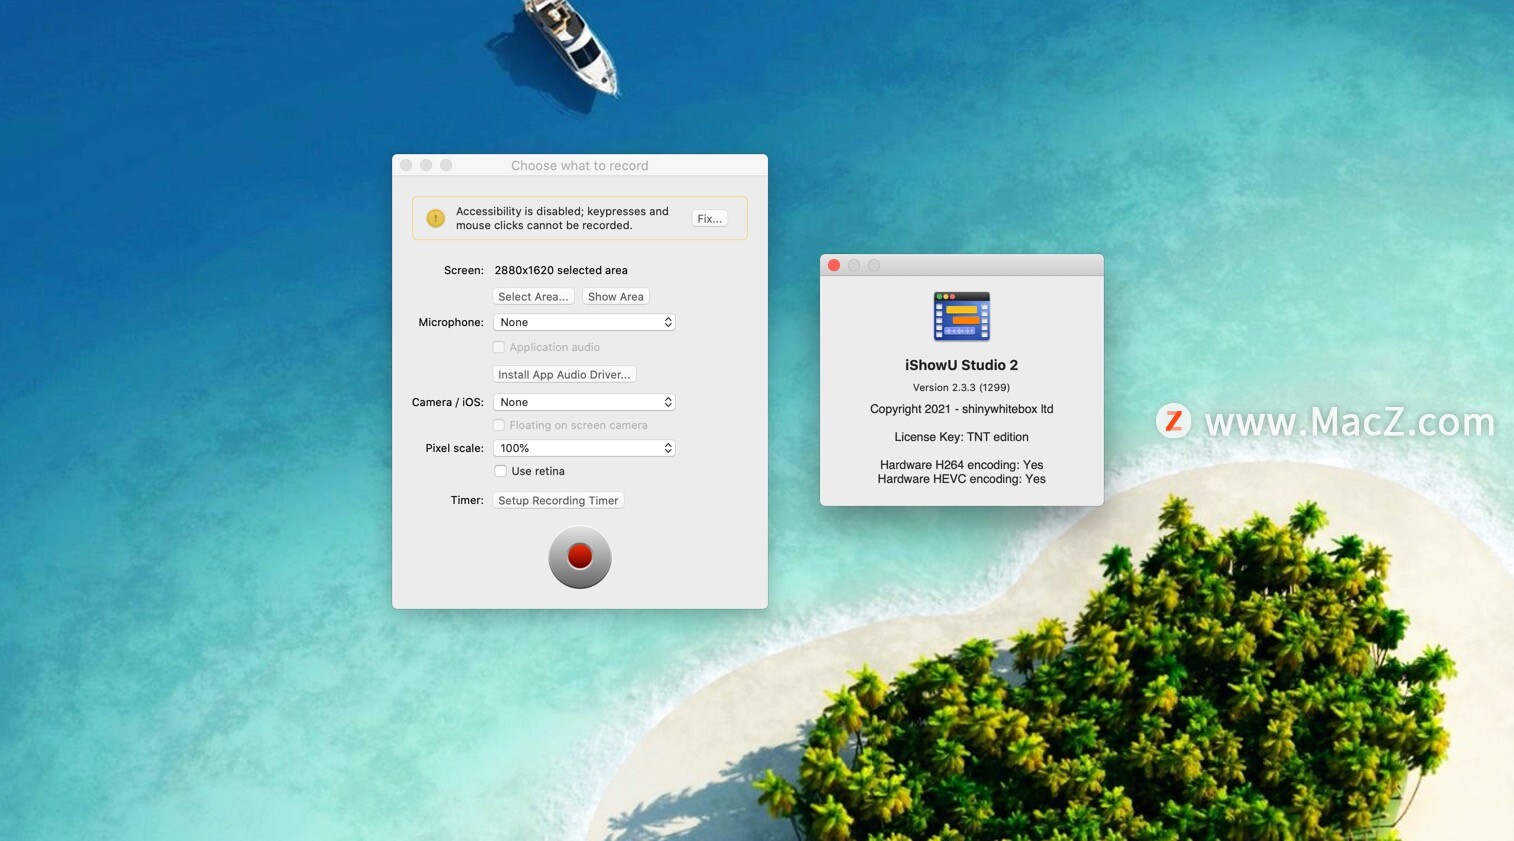The width and height of the screenshot is (1514, 841).
Task: Click the yellow accessibility warning icon
Action: [435, 218]
